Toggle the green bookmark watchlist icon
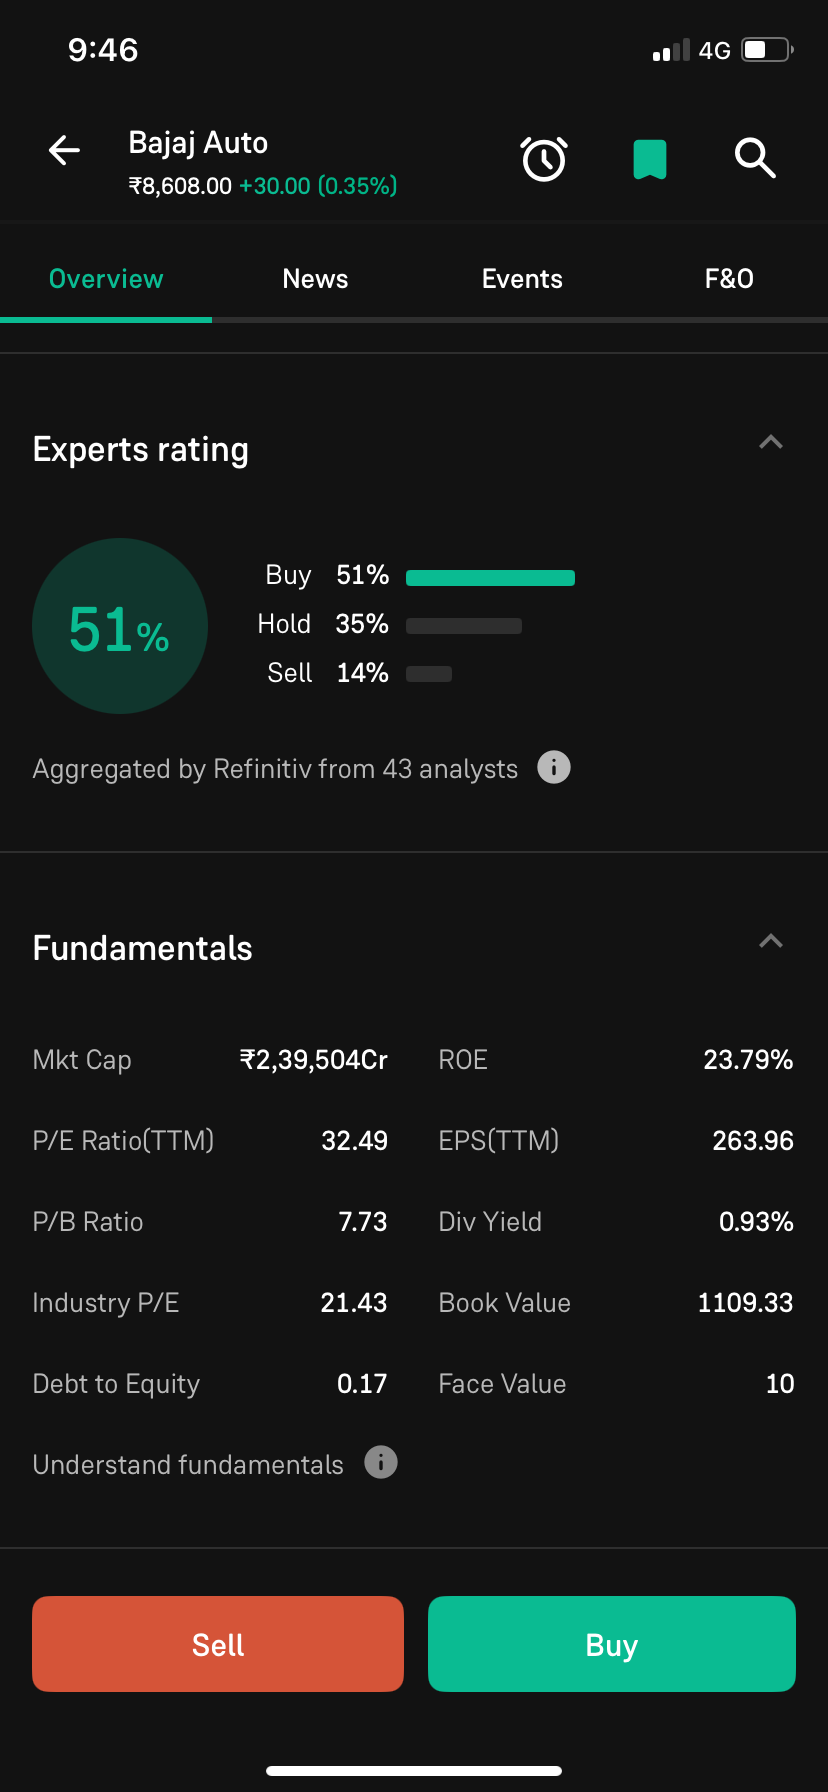 [650, 159]
